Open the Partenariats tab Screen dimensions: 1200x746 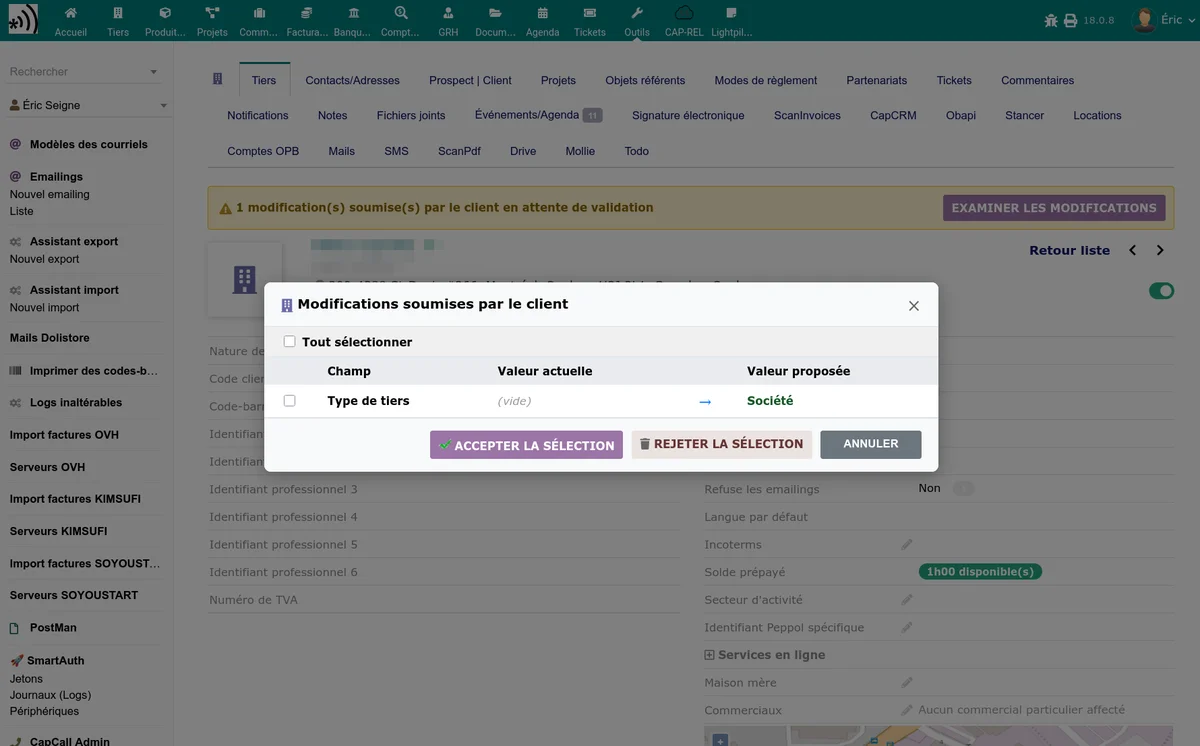[x=876, y=80]
